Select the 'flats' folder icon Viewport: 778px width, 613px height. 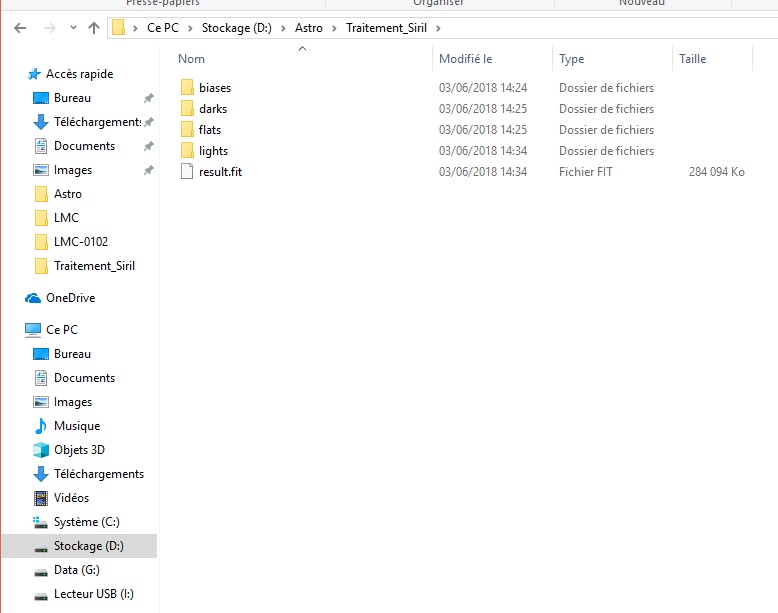point(187,130)
